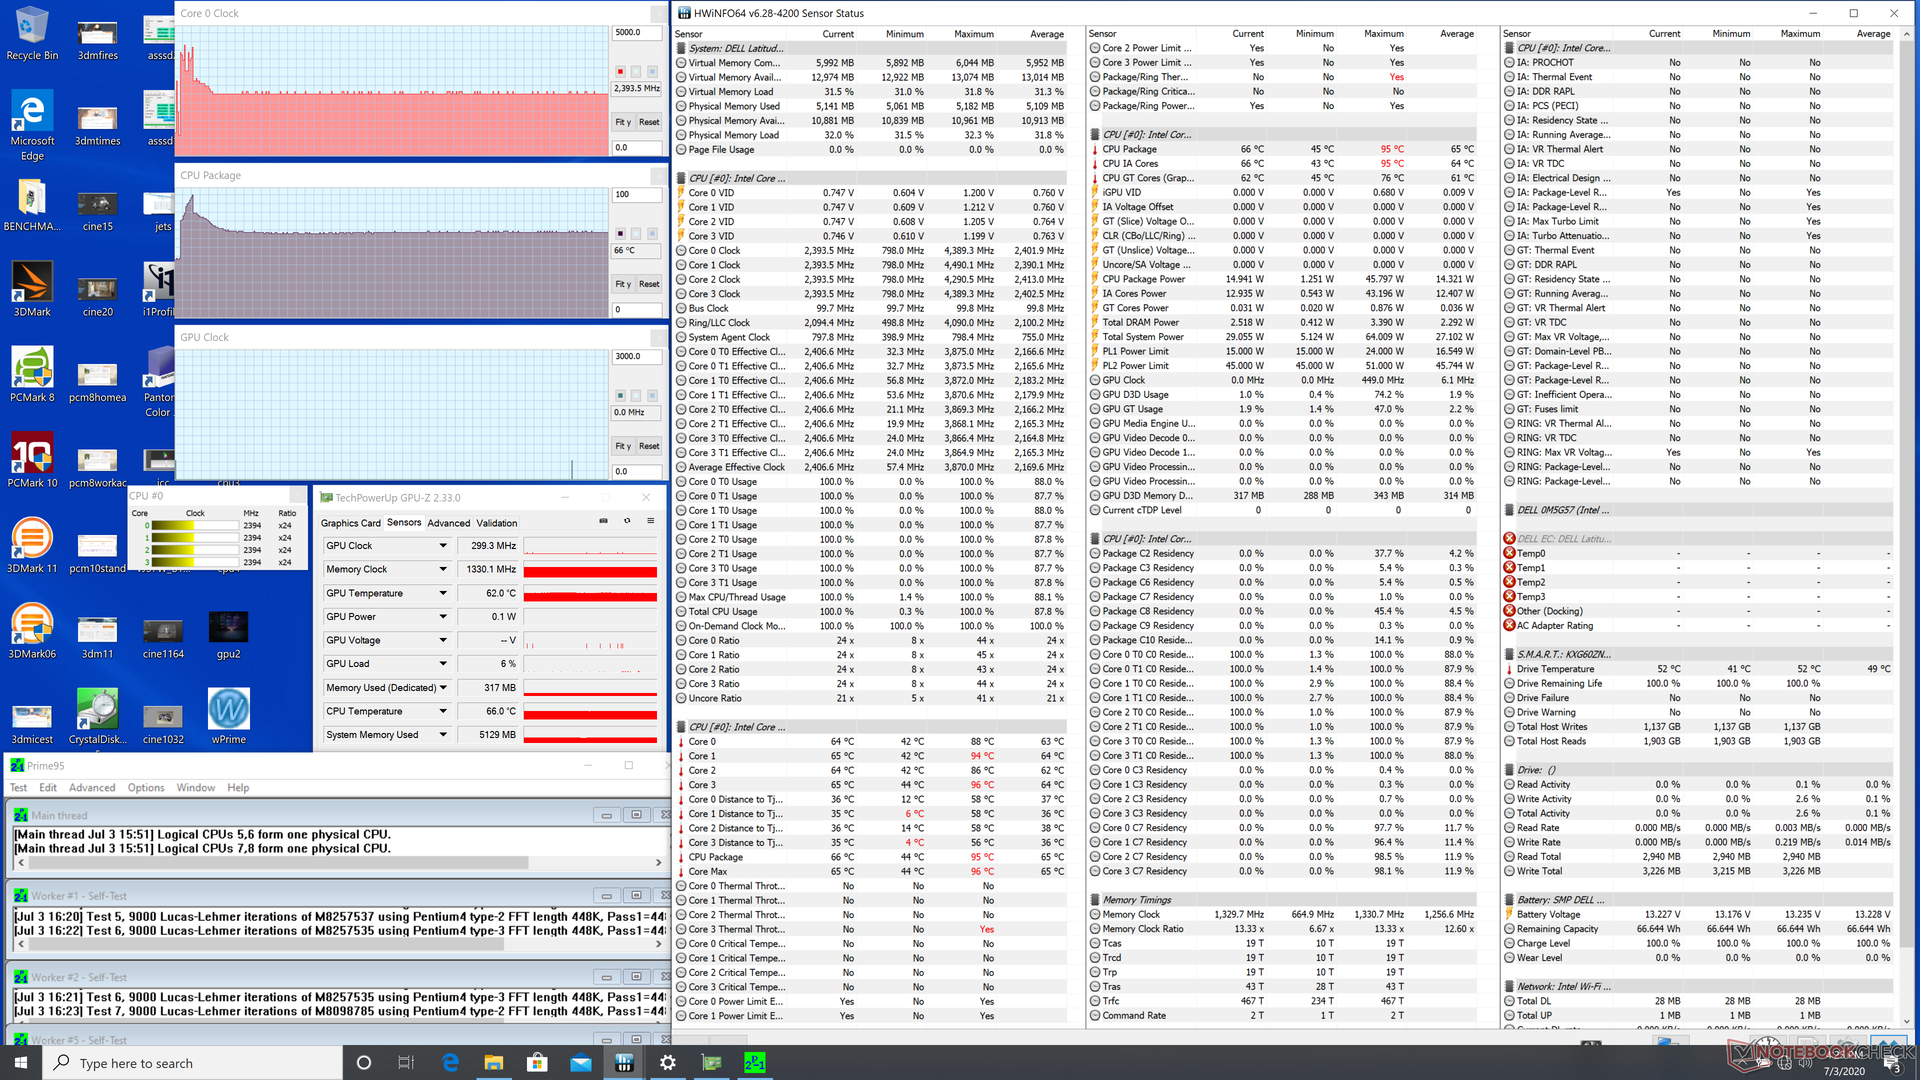This screenshot has width=1920, height=1080.
Task: Click teal color swatch in GPU Clock graph
Action: [x=620, y=396]
